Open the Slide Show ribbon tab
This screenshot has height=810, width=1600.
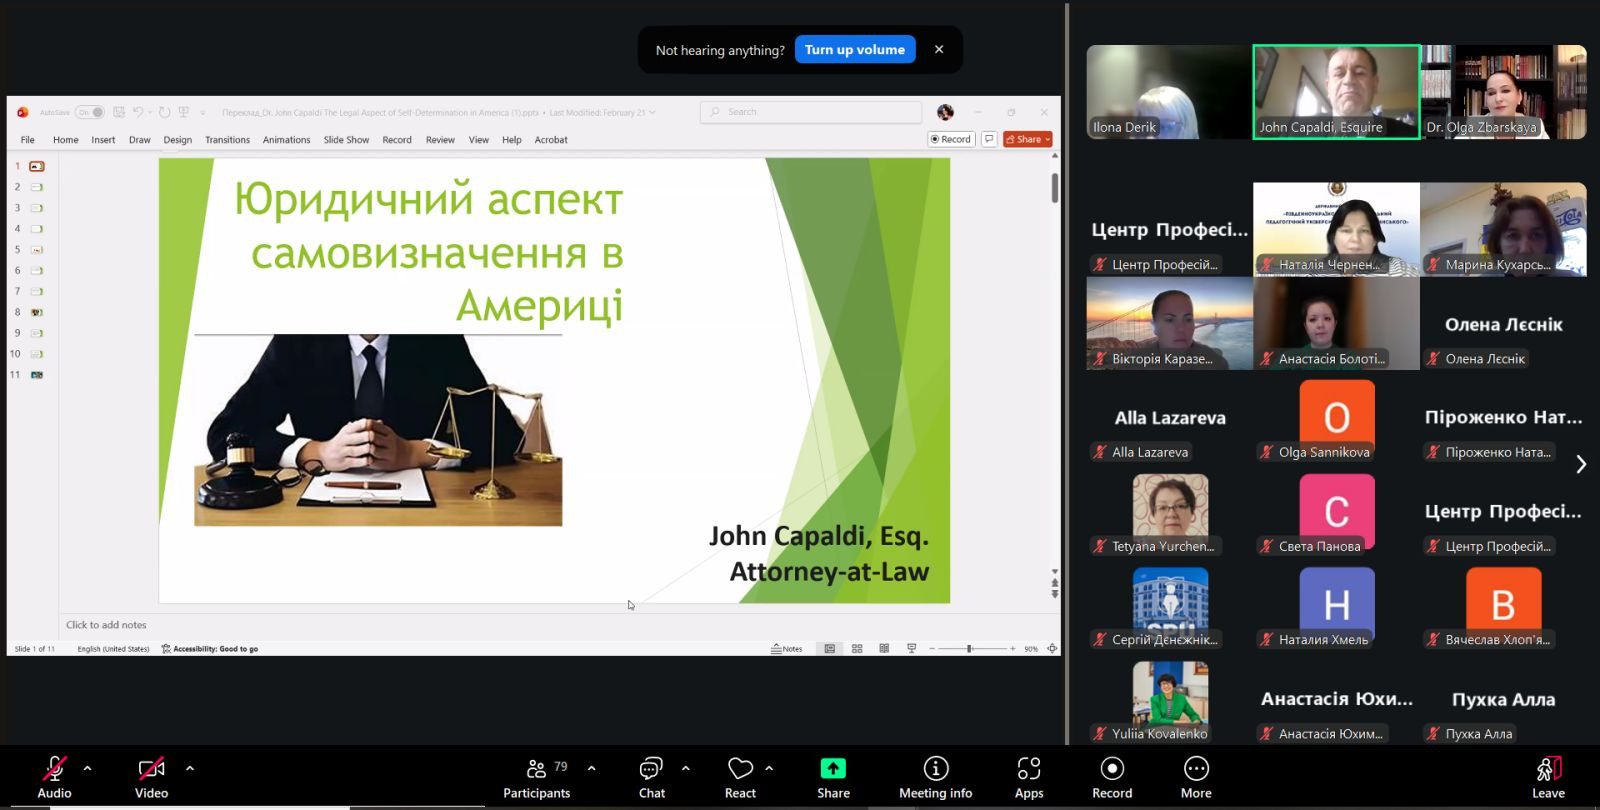346,140
